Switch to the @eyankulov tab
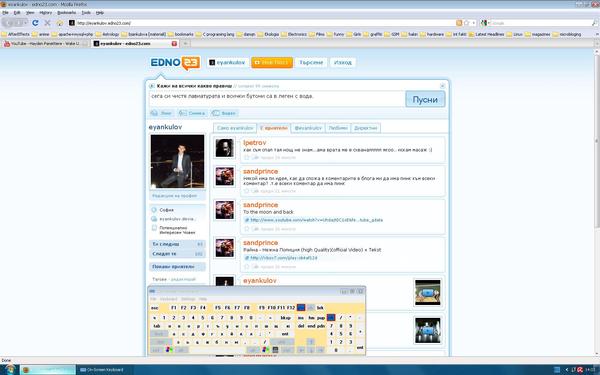This screenshot has width=600, height=375. 308,128
